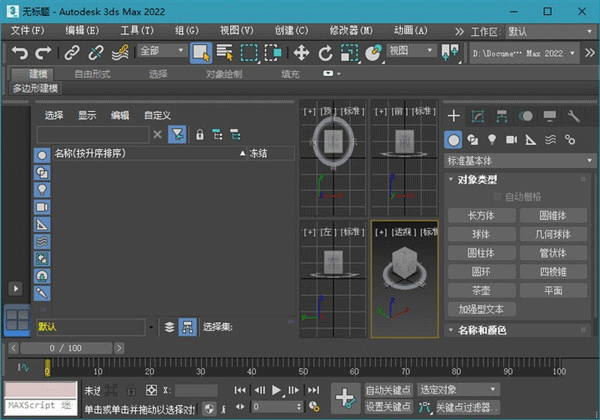Open the 标准基本体 dropdown list
Screen dimensions: 600x420
point(519,160)
